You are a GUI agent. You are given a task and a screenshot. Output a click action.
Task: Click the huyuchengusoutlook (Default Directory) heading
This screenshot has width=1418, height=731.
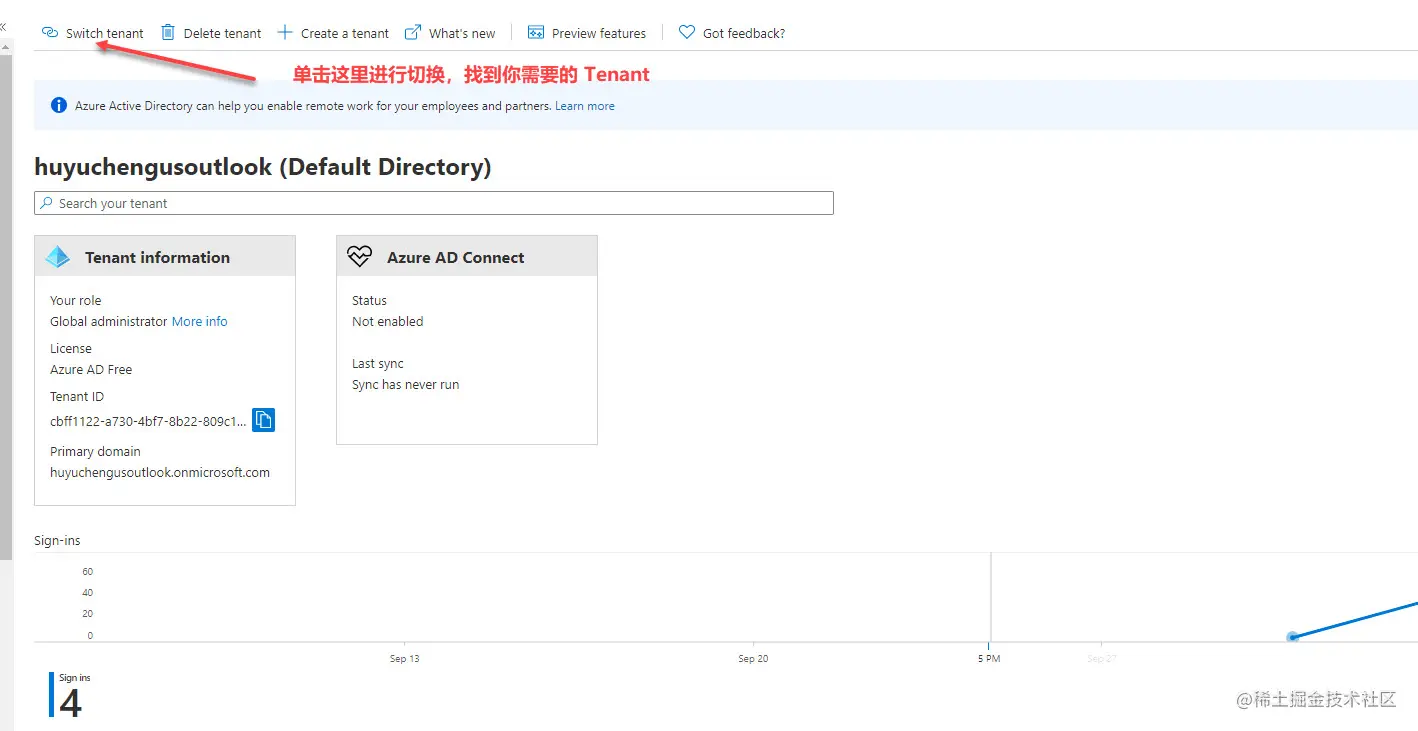click(x=263, y=167)
